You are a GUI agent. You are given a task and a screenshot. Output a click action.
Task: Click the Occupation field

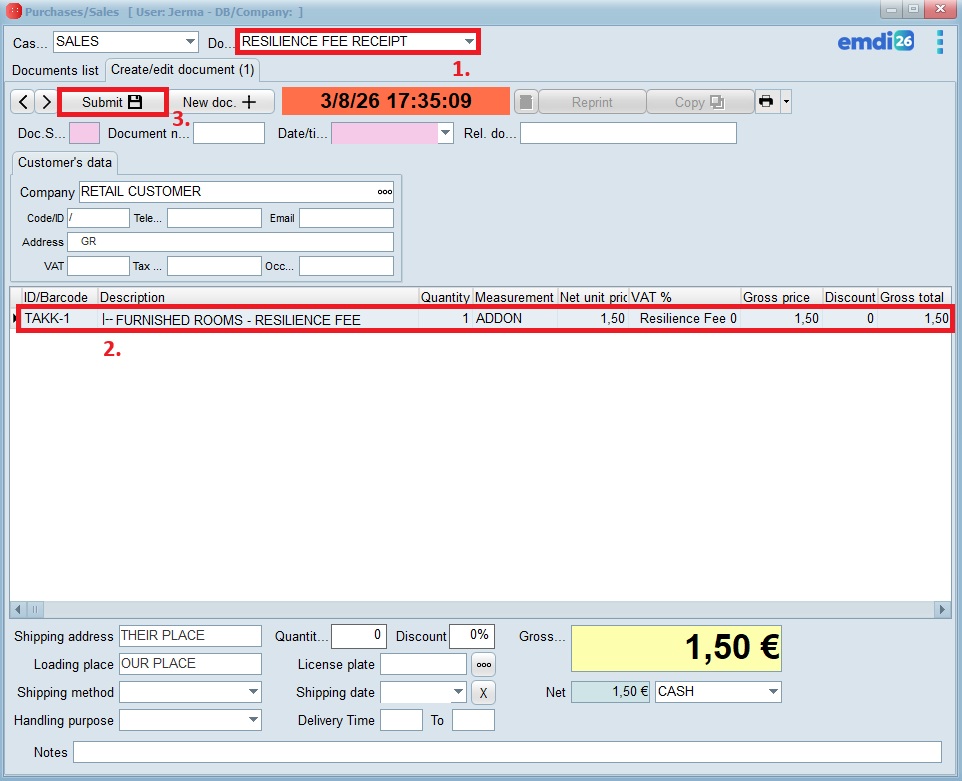coord(346,266)
